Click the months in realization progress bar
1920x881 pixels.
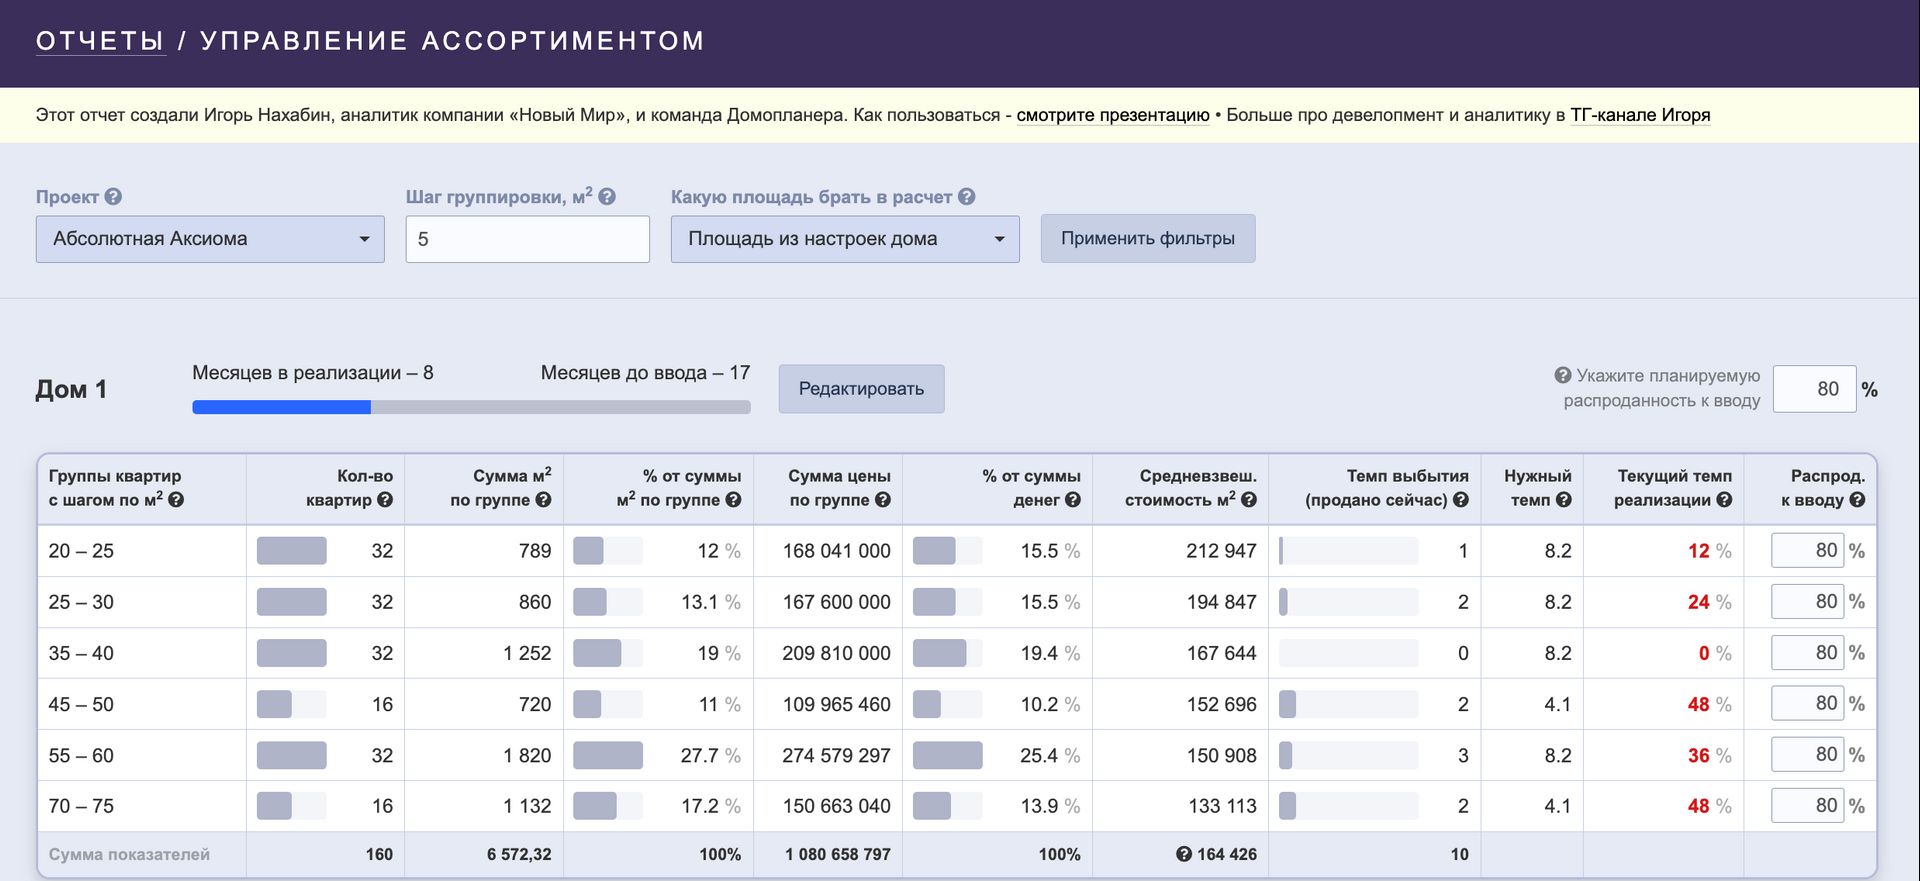coord(471,407)
